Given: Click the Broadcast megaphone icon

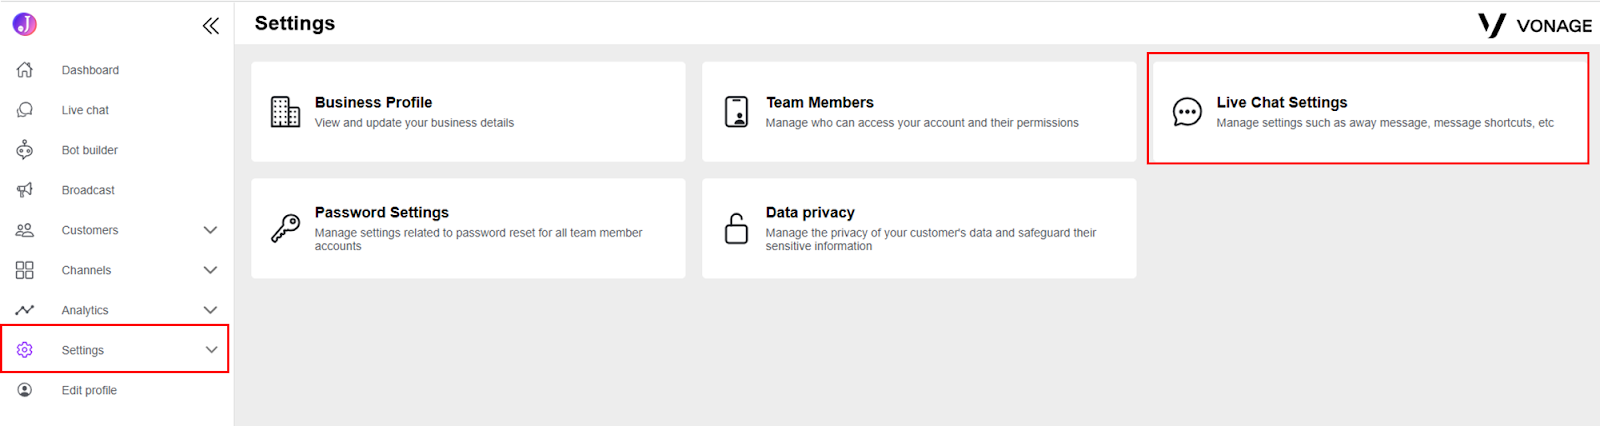Looking at the screenshot, I should pyautogui.click(x=25, y=190).
